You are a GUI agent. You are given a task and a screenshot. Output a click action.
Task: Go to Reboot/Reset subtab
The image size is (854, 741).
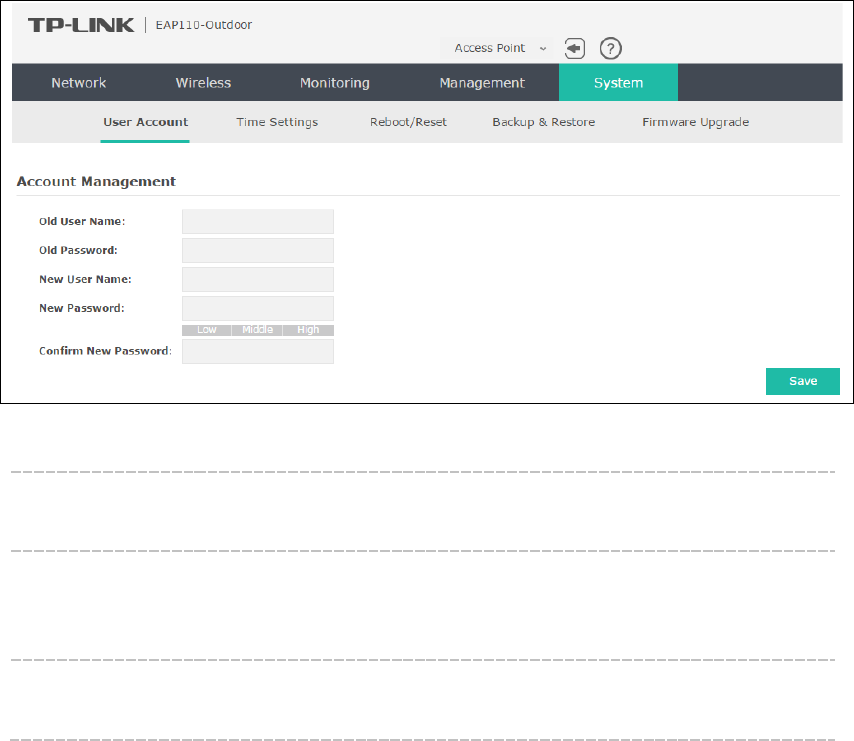pos(408,122)
